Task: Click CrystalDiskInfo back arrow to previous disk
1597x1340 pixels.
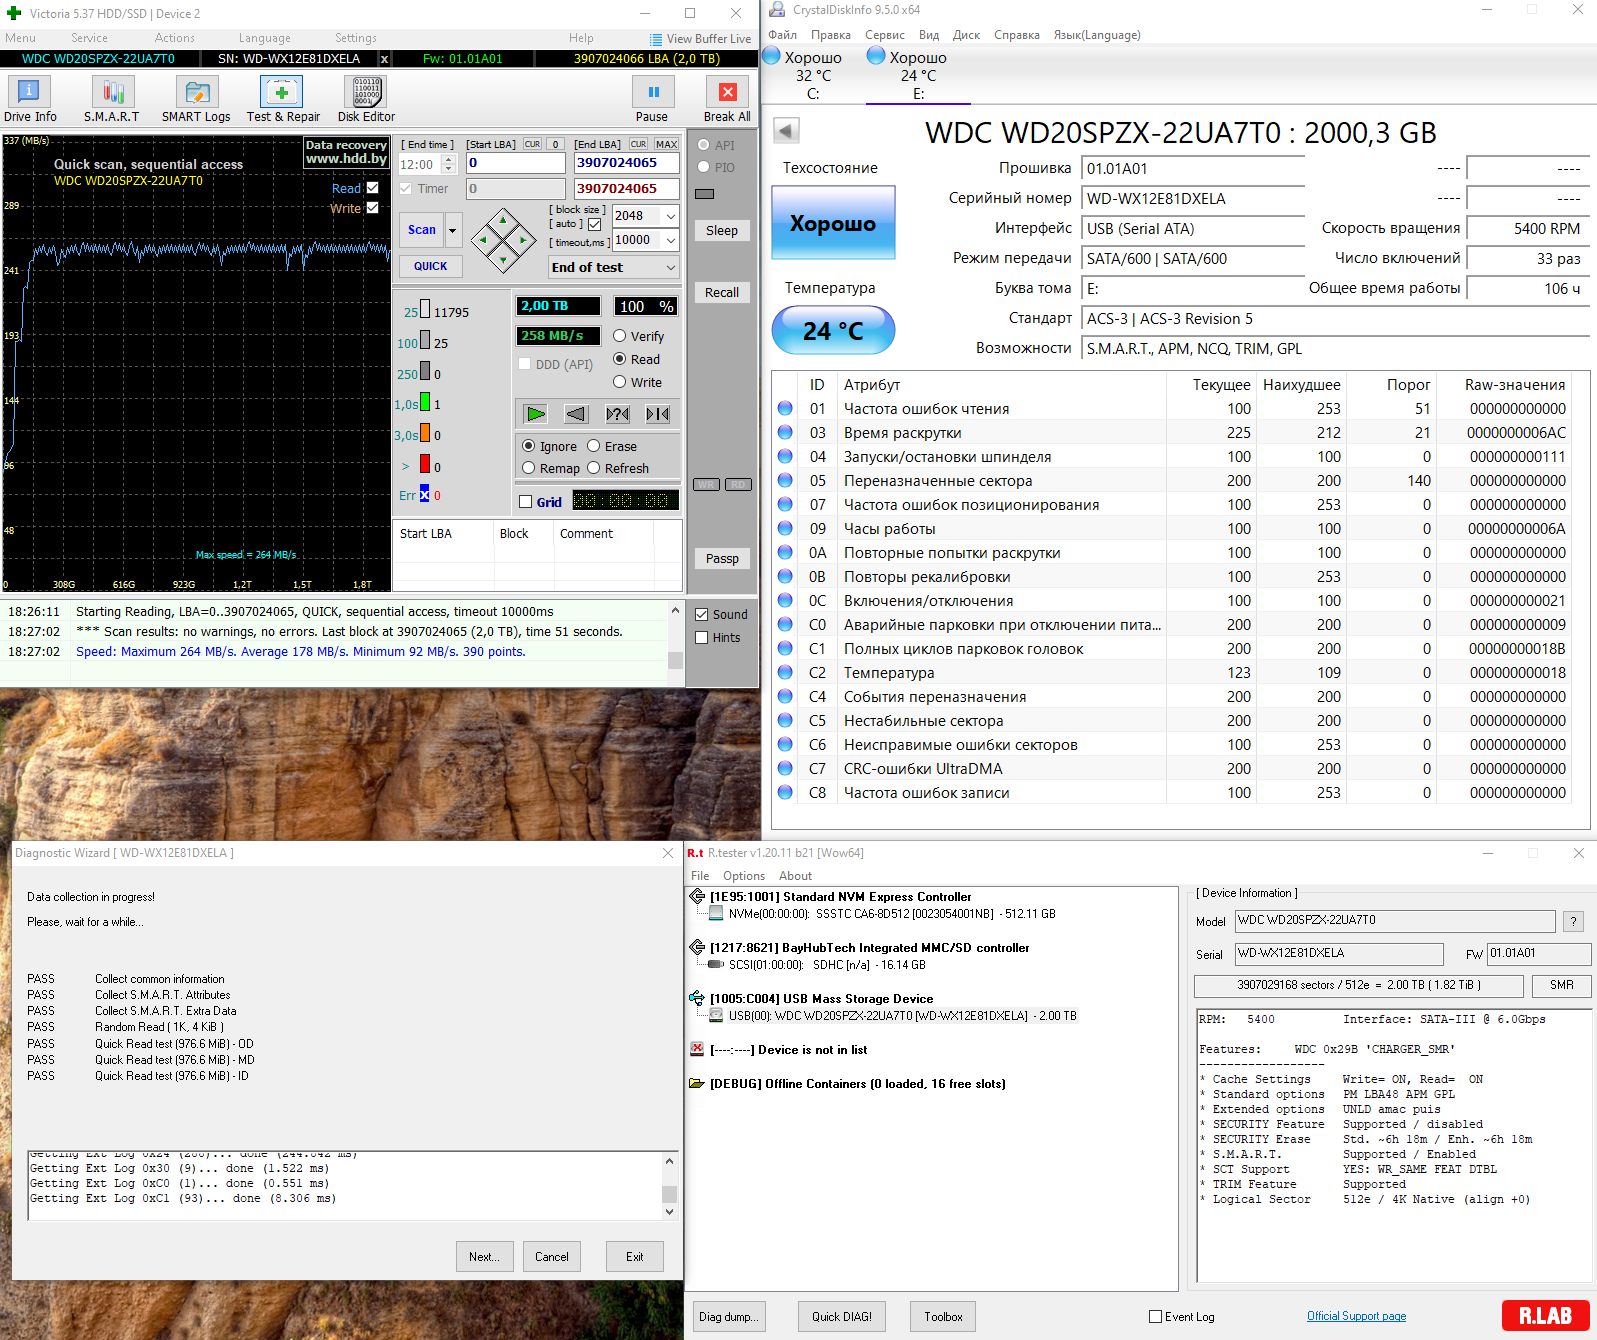Action: tap(787, 131)
